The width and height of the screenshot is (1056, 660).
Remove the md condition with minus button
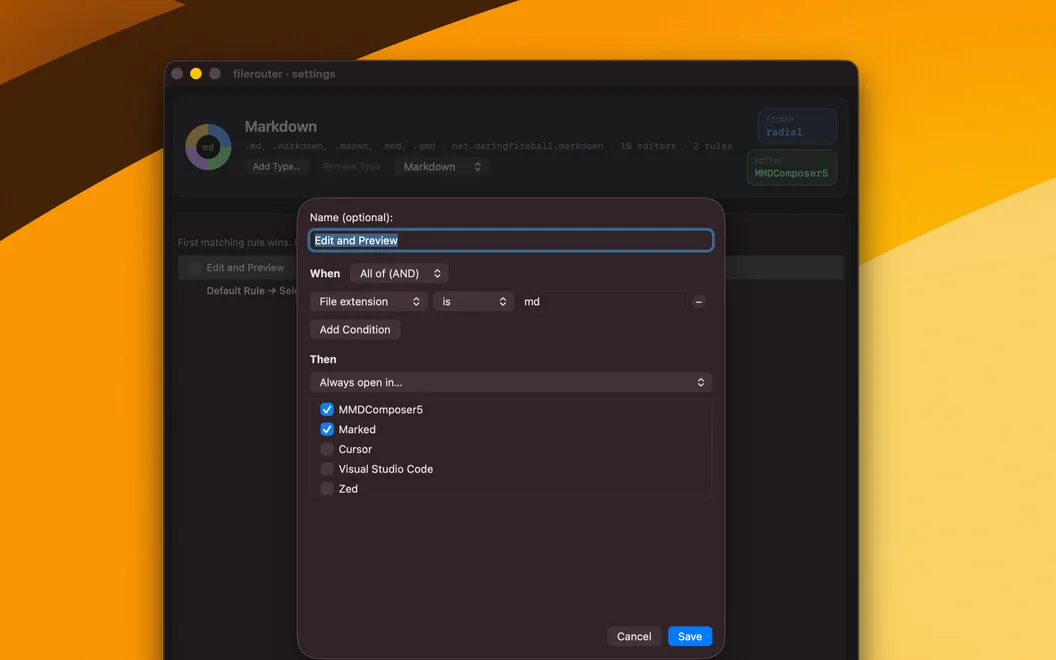698,302
